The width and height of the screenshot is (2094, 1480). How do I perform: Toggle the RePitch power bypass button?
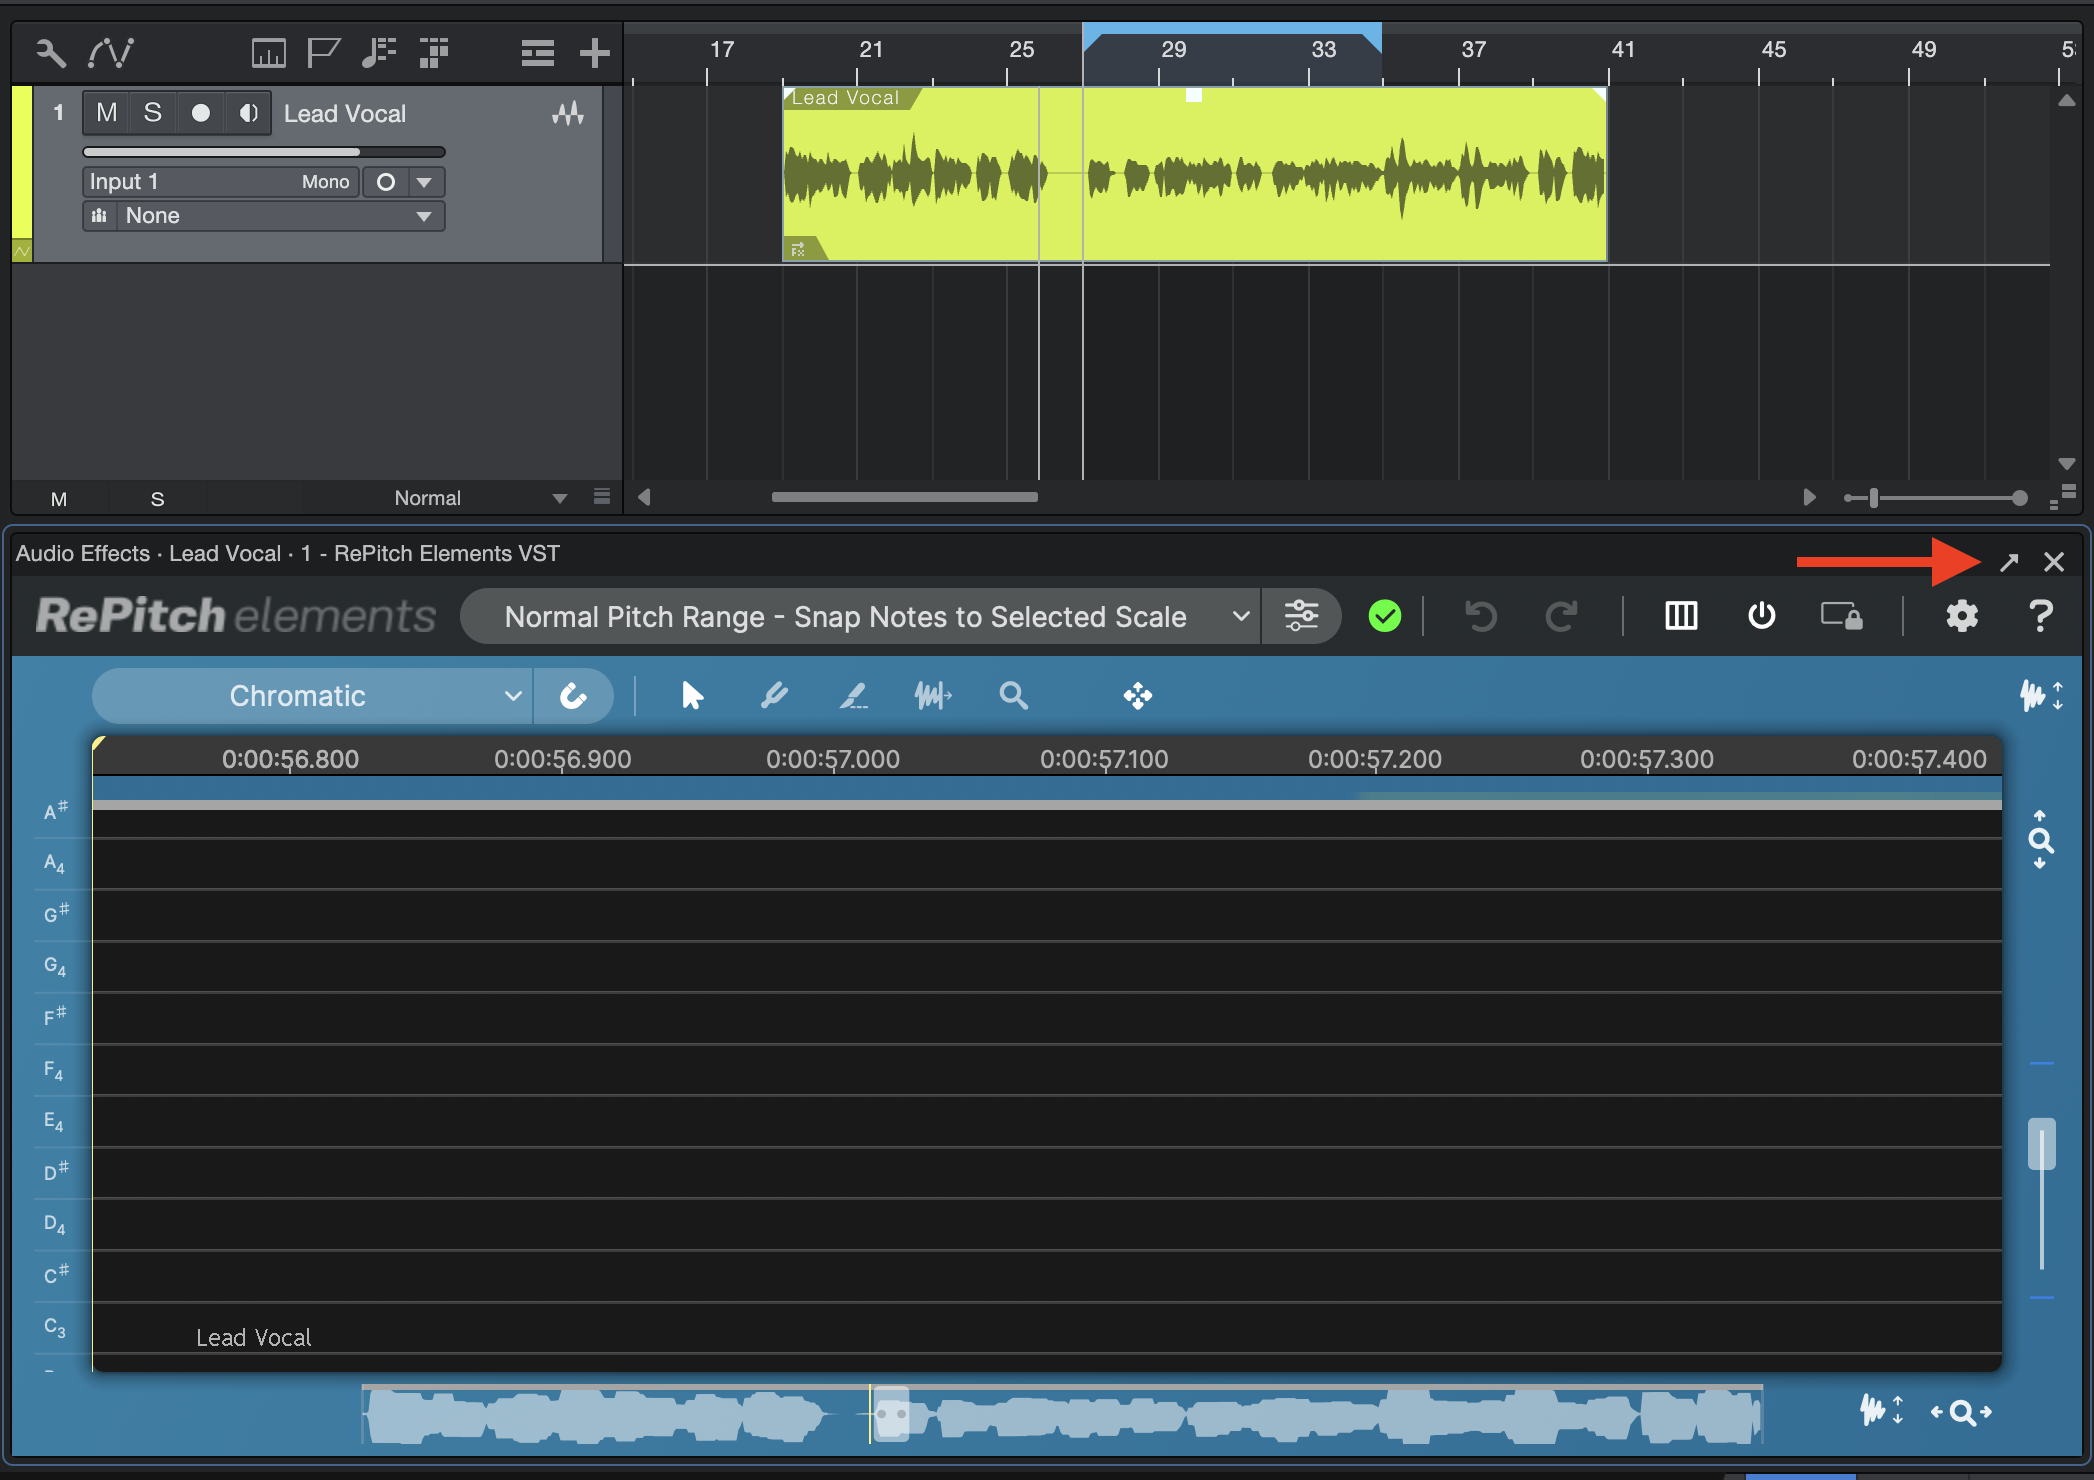pos(1761,616)
